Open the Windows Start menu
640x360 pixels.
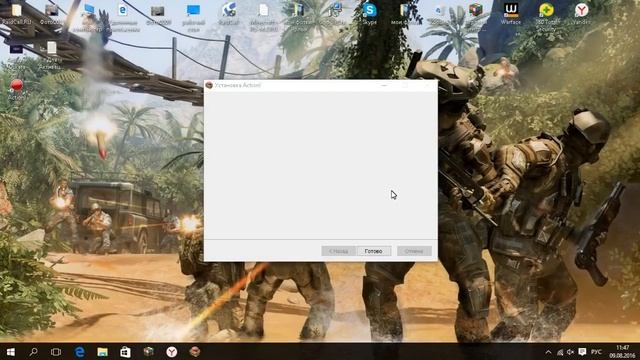point(11,352)
